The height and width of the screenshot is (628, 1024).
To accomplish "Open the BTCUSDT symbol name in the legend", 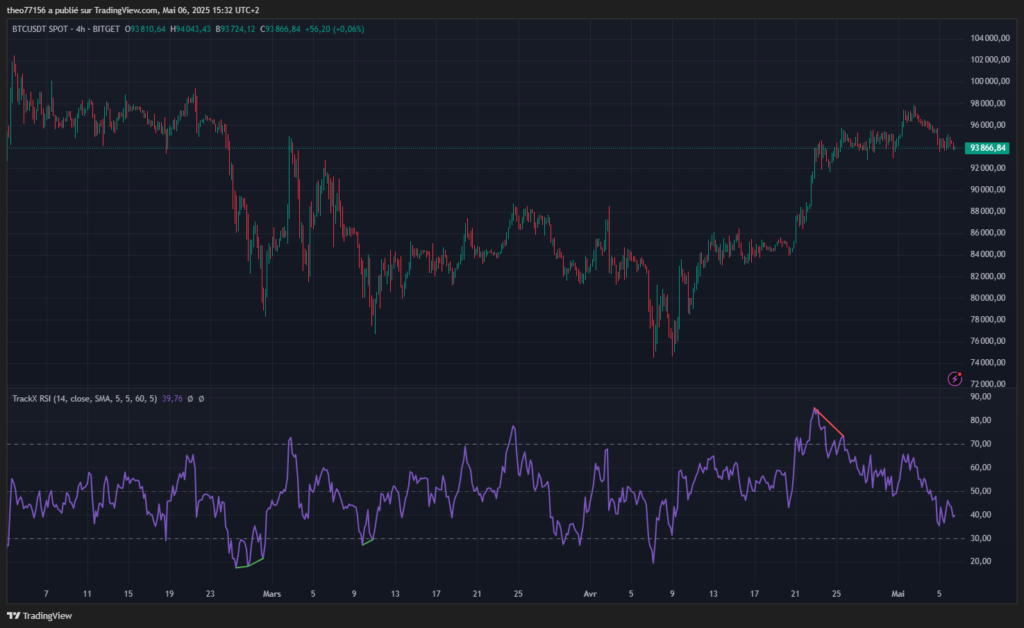I will (29, 30).
